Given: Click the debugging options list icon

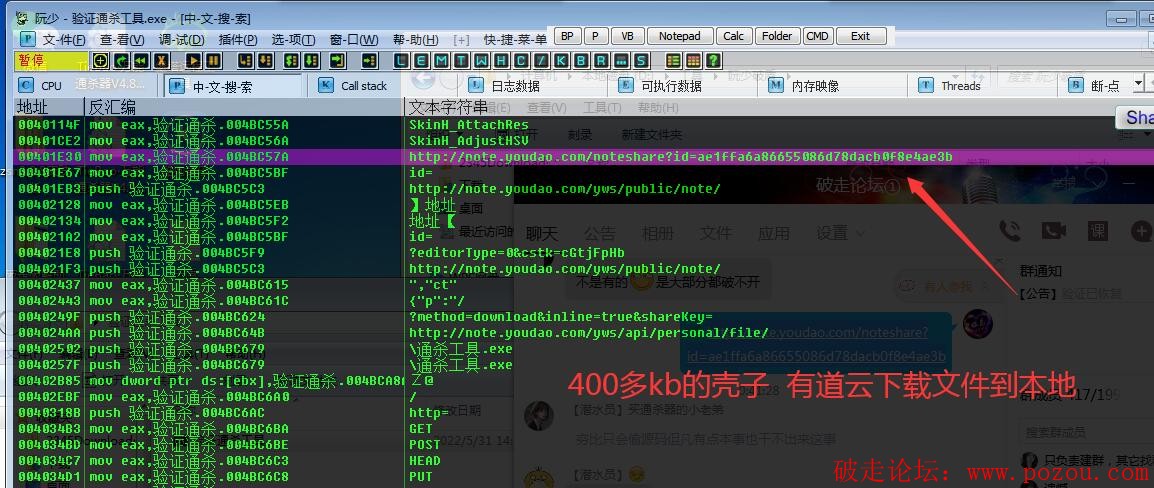Looking at the screenshot, I should tap(673, 60).
